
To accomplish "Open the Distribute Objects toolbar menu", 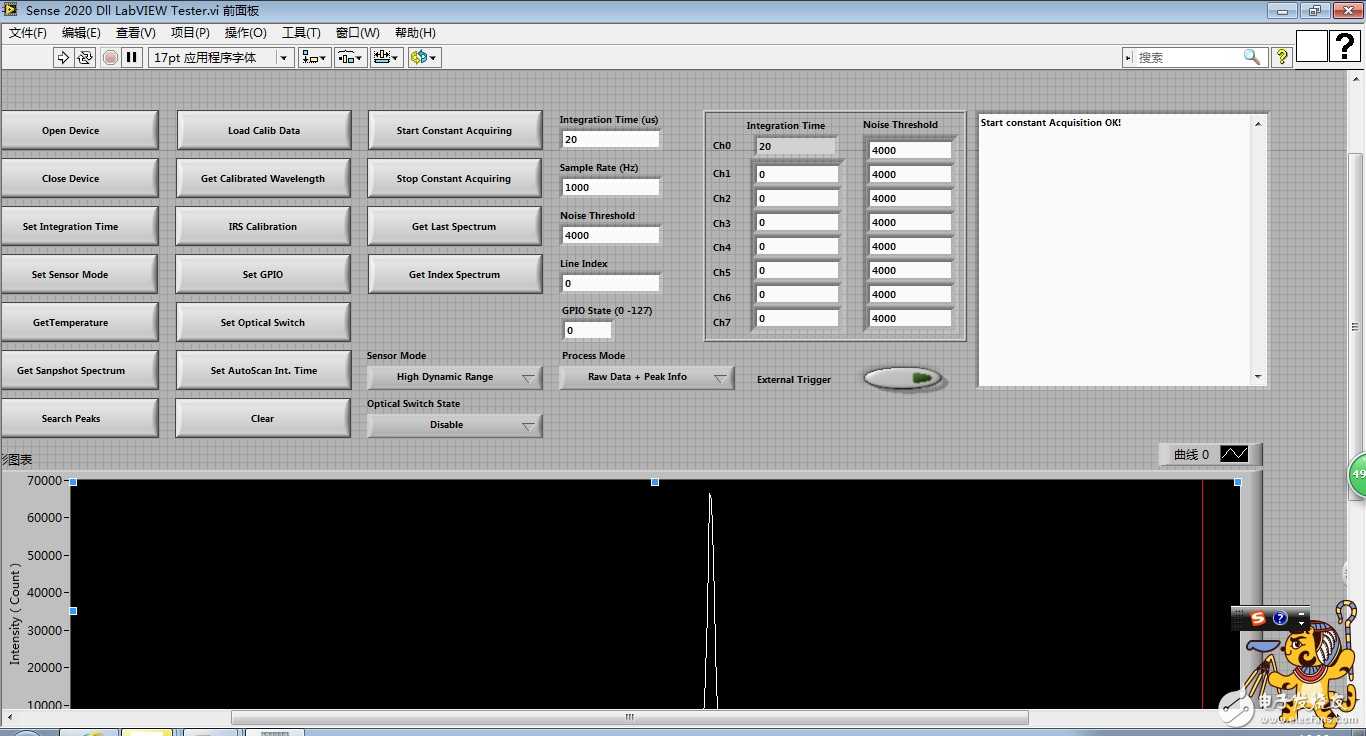I will [x=351, y=58].
